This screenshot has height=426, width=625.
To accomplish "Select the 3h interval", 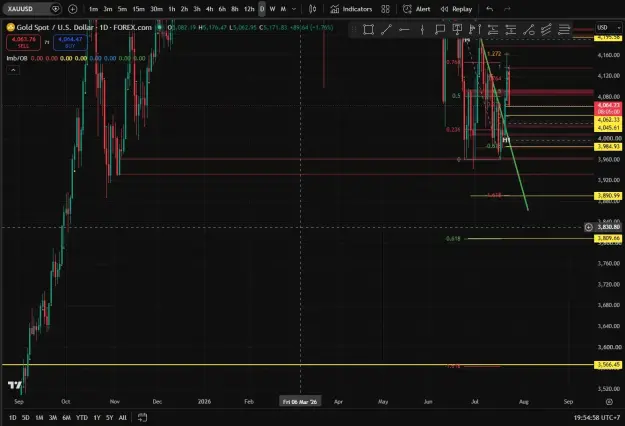I will [x=197, y=9].
